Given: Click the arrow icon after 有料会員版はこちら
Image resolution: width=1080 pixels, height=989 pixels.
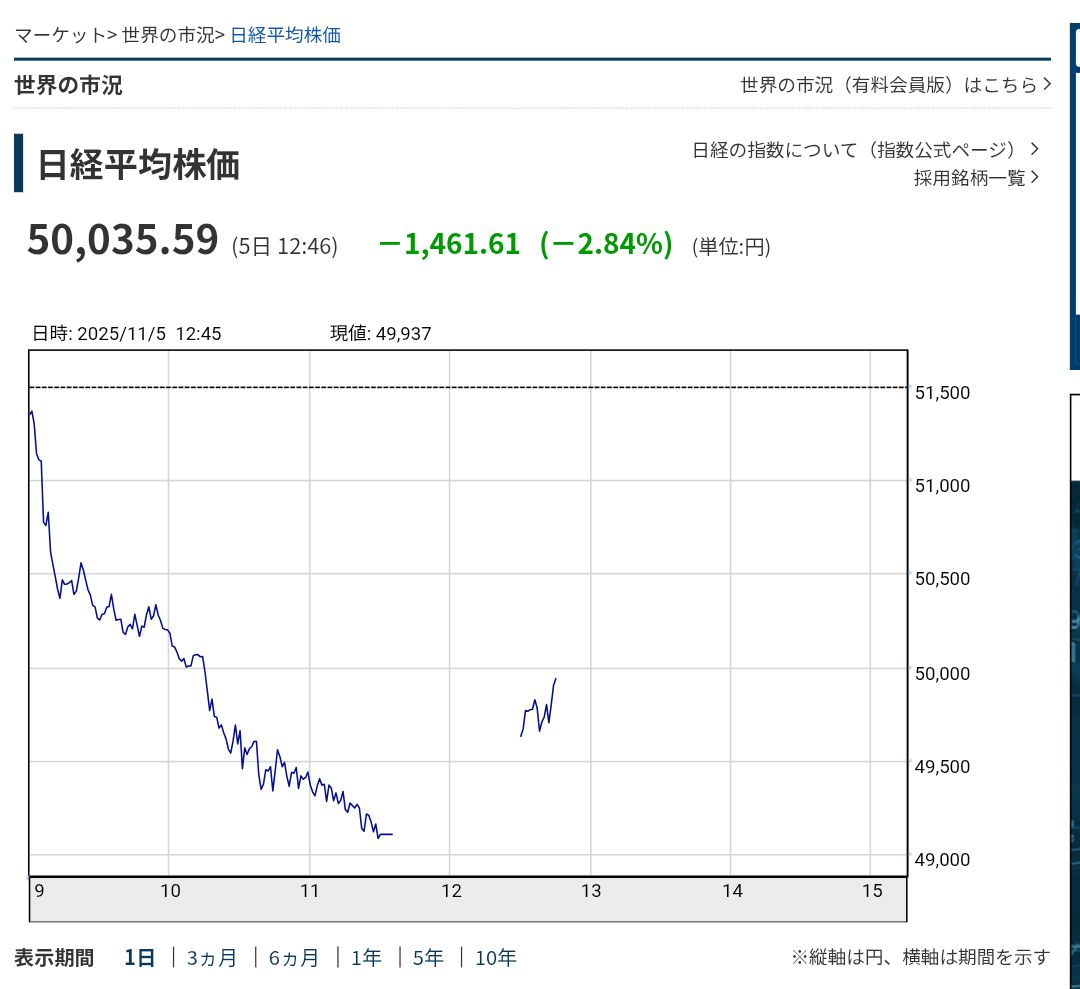Looking at the screenshot, I should [x=1046, y=85].
